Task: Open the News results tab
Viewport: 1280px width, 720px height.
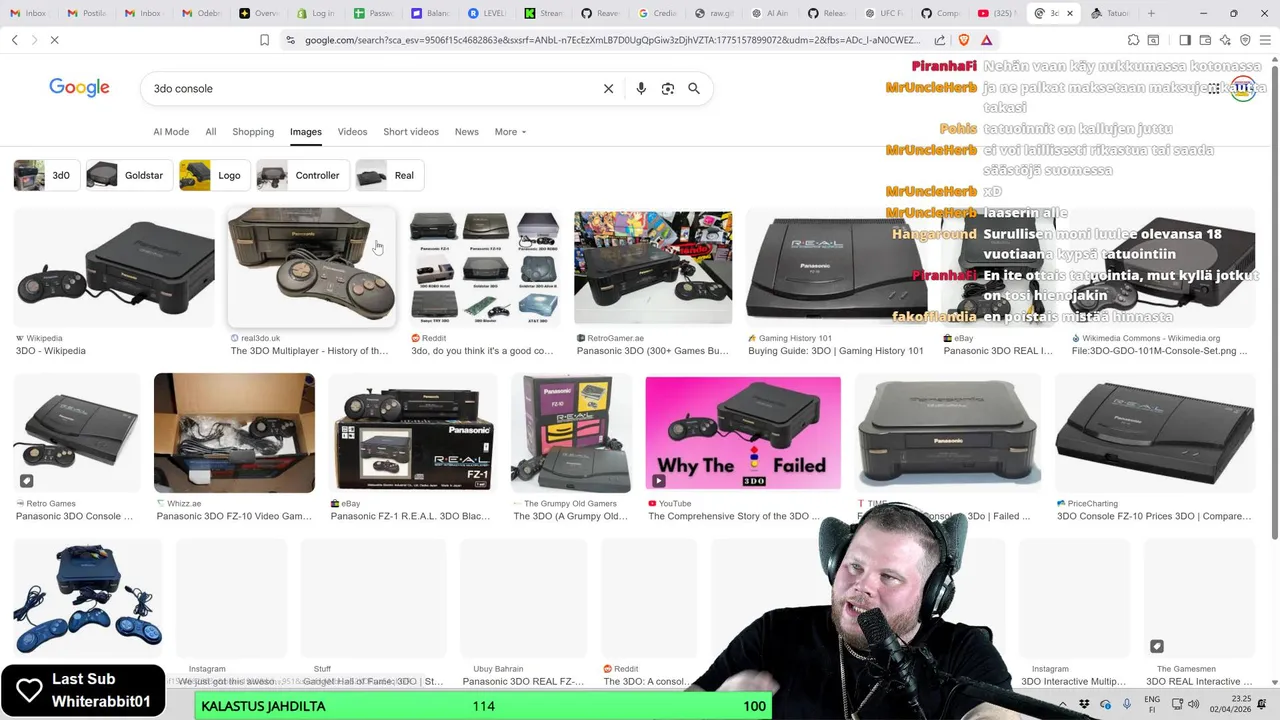Action: tap(466, 132)
